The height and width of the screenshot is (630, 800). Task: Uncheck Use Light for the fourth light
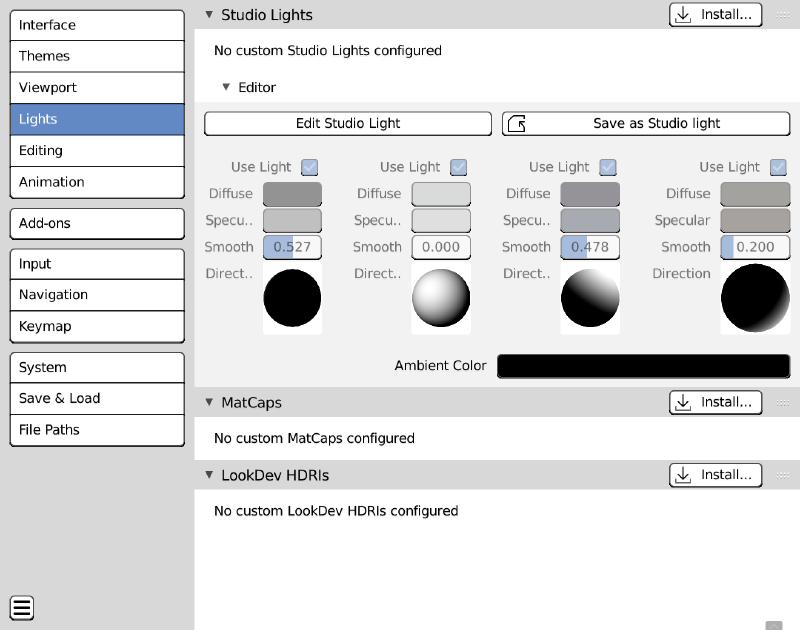pos(778,167)
